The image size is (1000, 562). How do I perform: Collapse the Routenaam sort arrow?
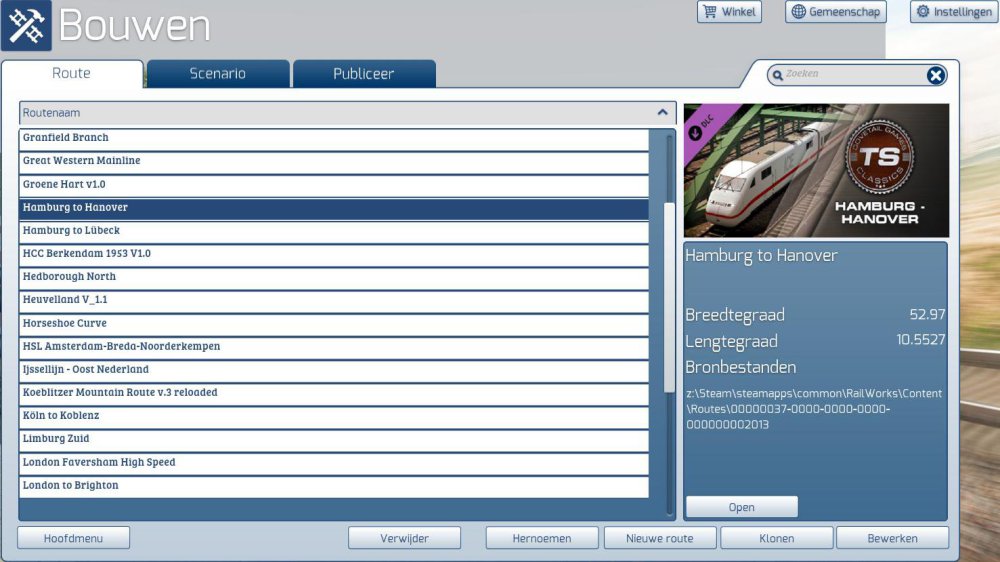click(x=662, y=113)
